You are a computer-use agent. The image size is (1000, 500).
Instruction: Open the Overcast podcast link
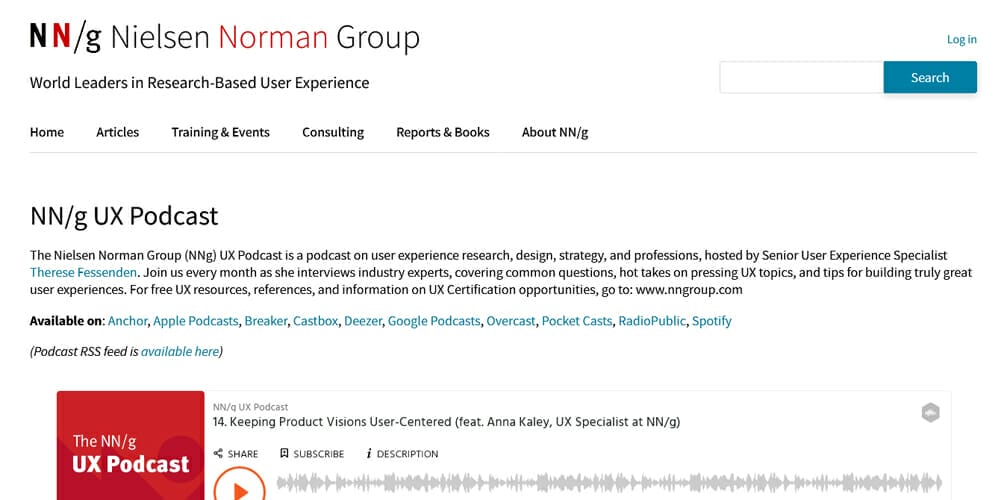pyautogui.click(x=511, y=321)
